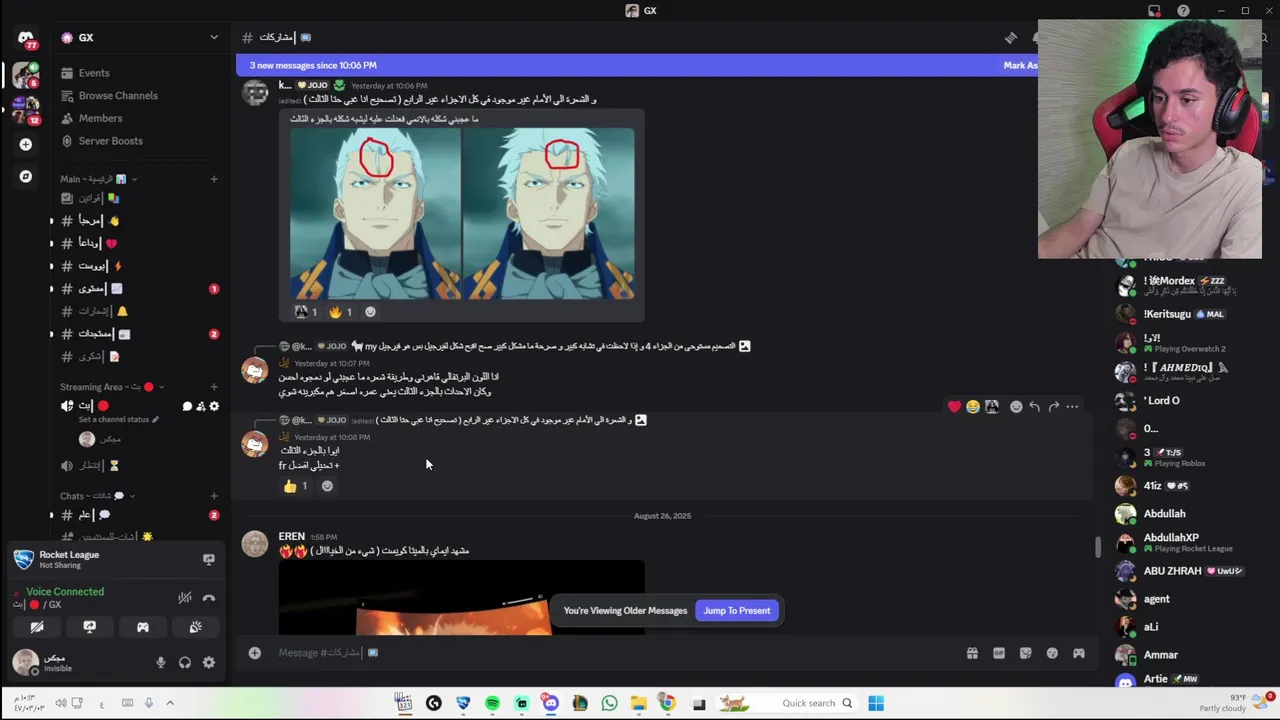Open Discover servers compass icon

25,176
